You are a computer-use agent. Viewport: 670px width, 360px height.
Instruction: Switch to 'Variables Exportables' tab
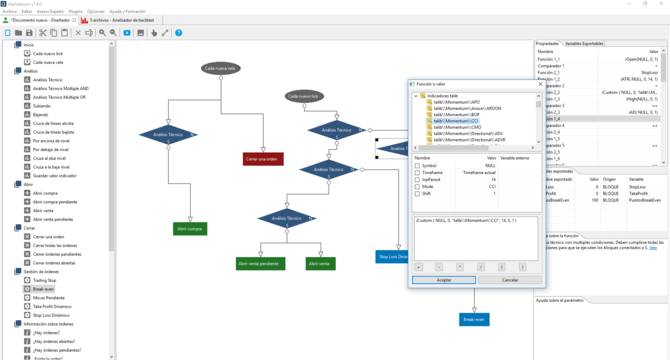pyautogui.click(x=584, y=44)
